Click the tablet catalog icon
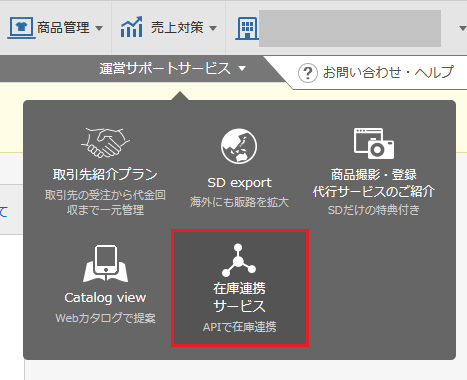 click(105, 263)
